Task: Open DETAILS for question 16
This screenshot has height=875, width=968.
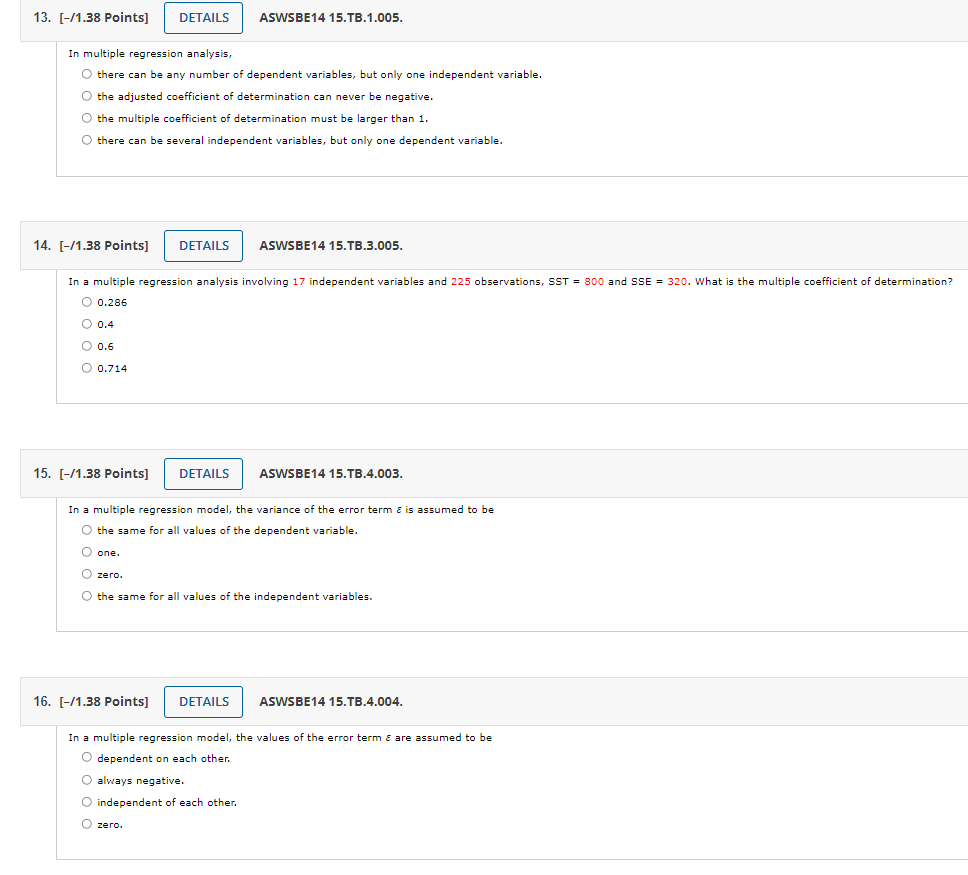Action: [203, 701]
